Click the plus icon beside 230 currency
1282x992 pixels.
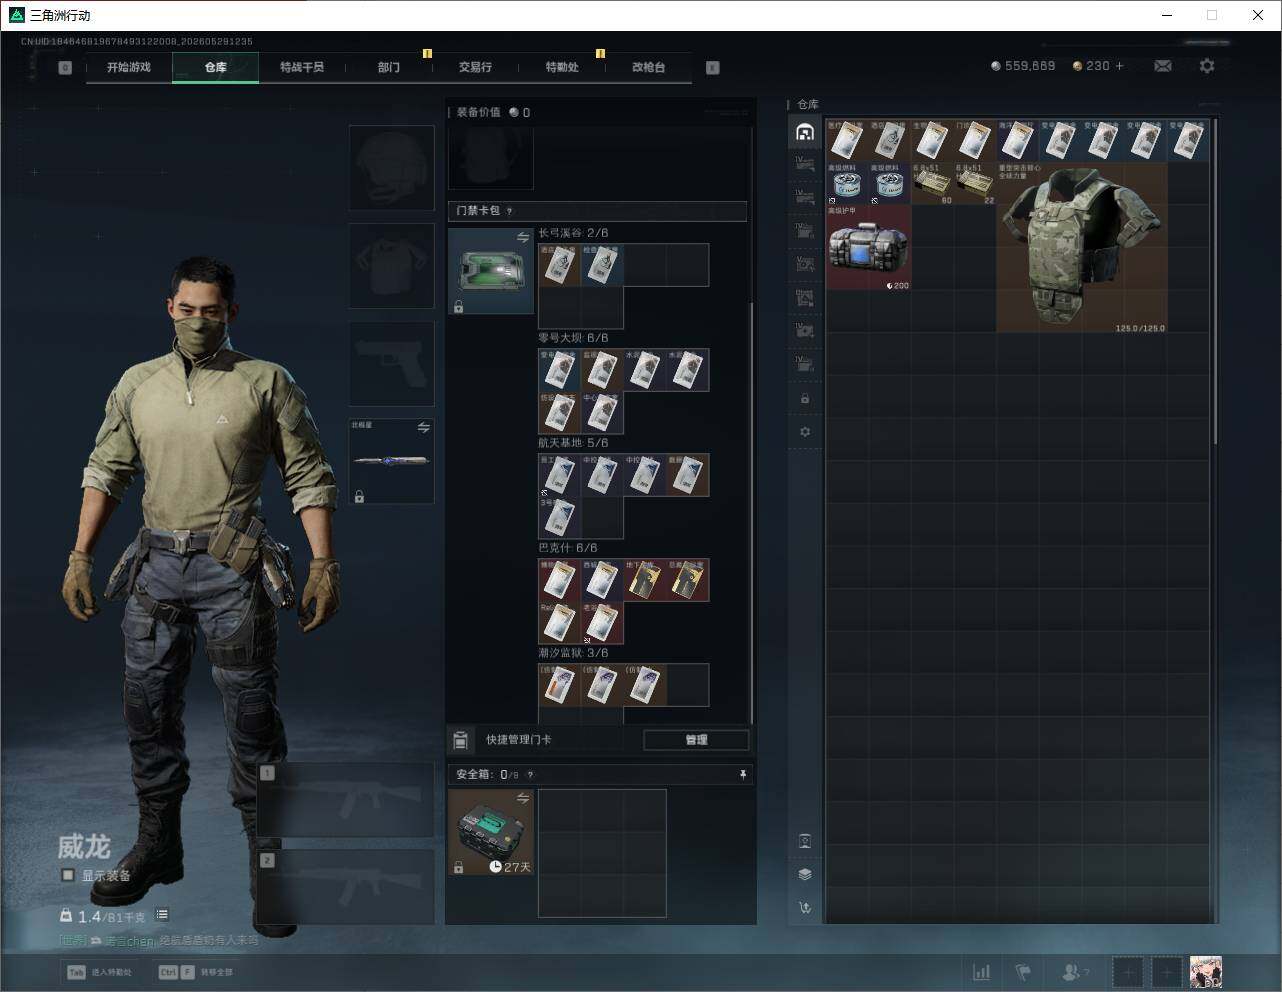click(x=1119, y=66)
